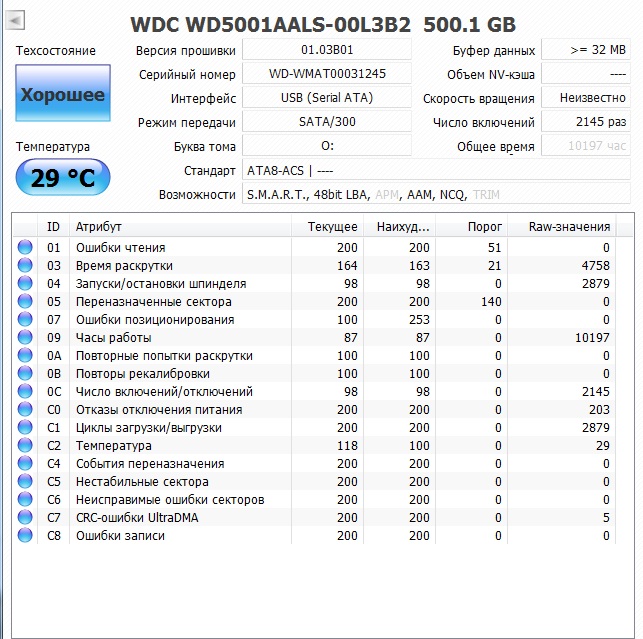Select the Переназначенные сектора attribute row
This screenshot has height=639, width=643.
click(x=314, y=301)
